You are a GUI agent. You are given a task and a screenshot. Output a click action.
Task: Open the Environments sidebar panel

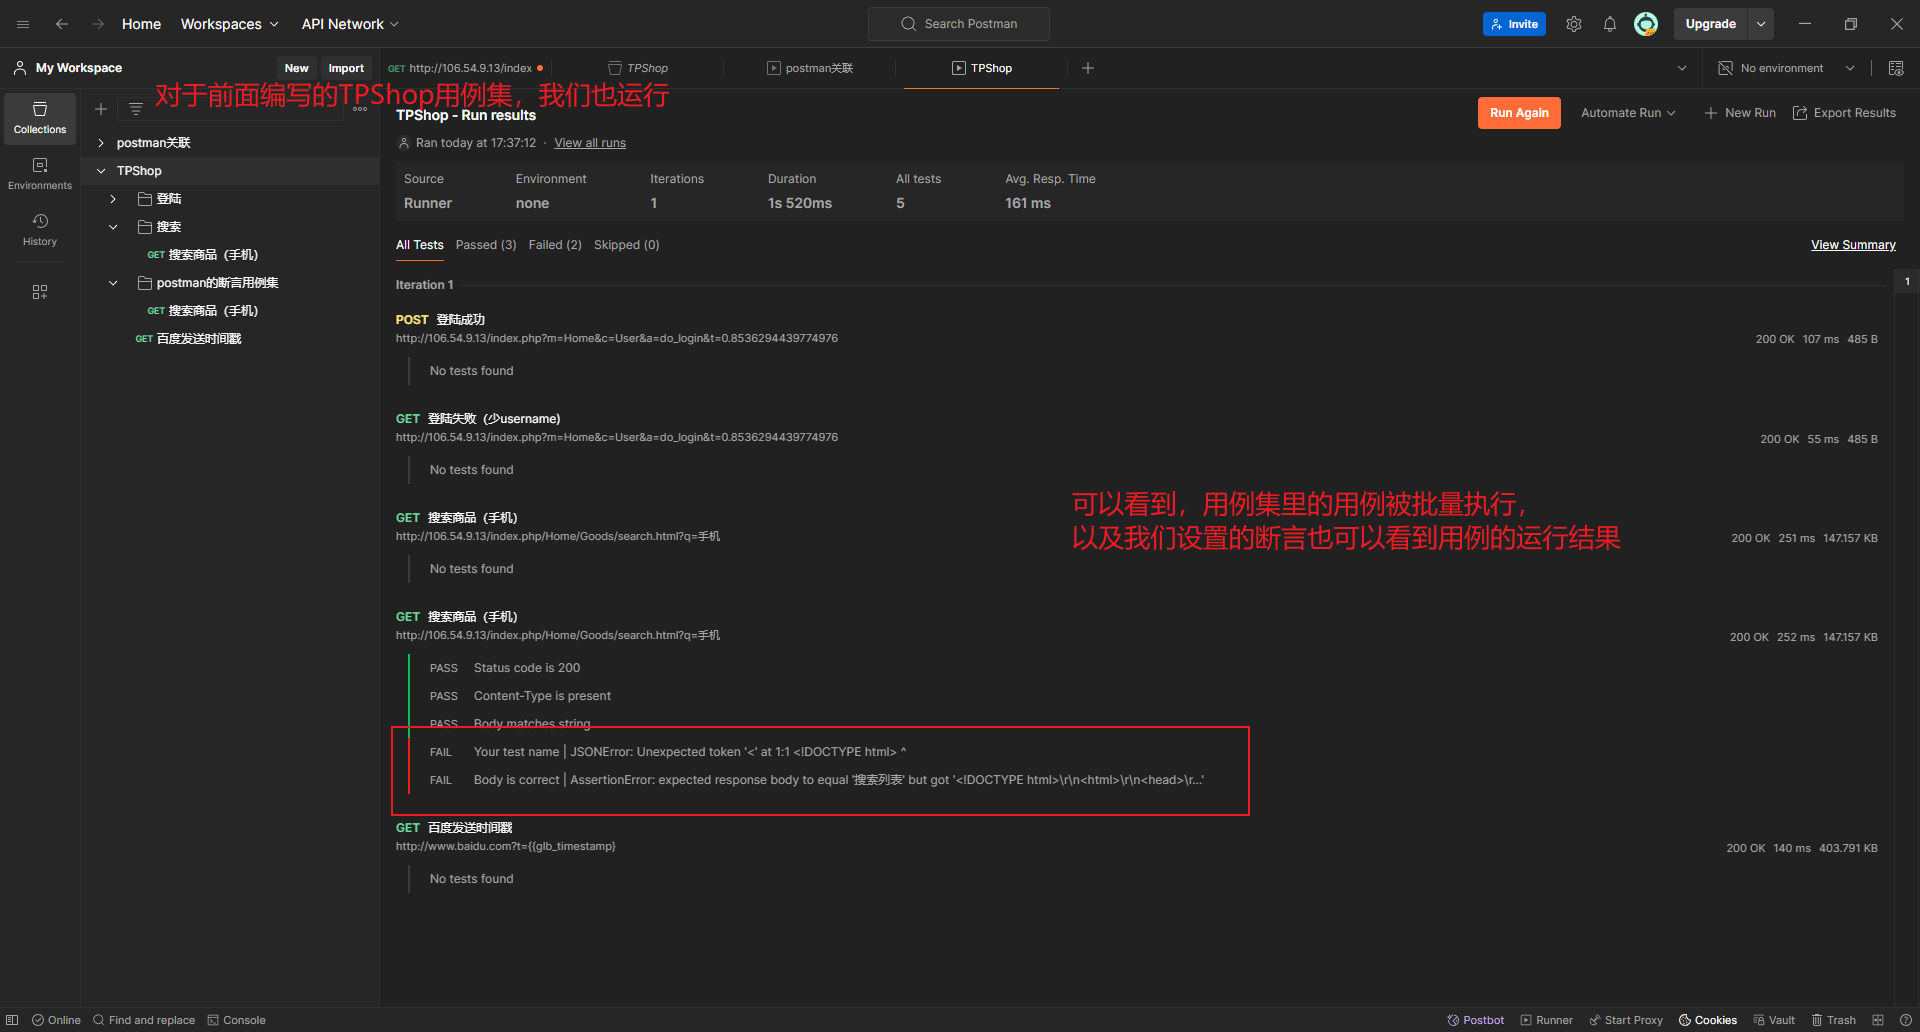[x=40, y=174]
